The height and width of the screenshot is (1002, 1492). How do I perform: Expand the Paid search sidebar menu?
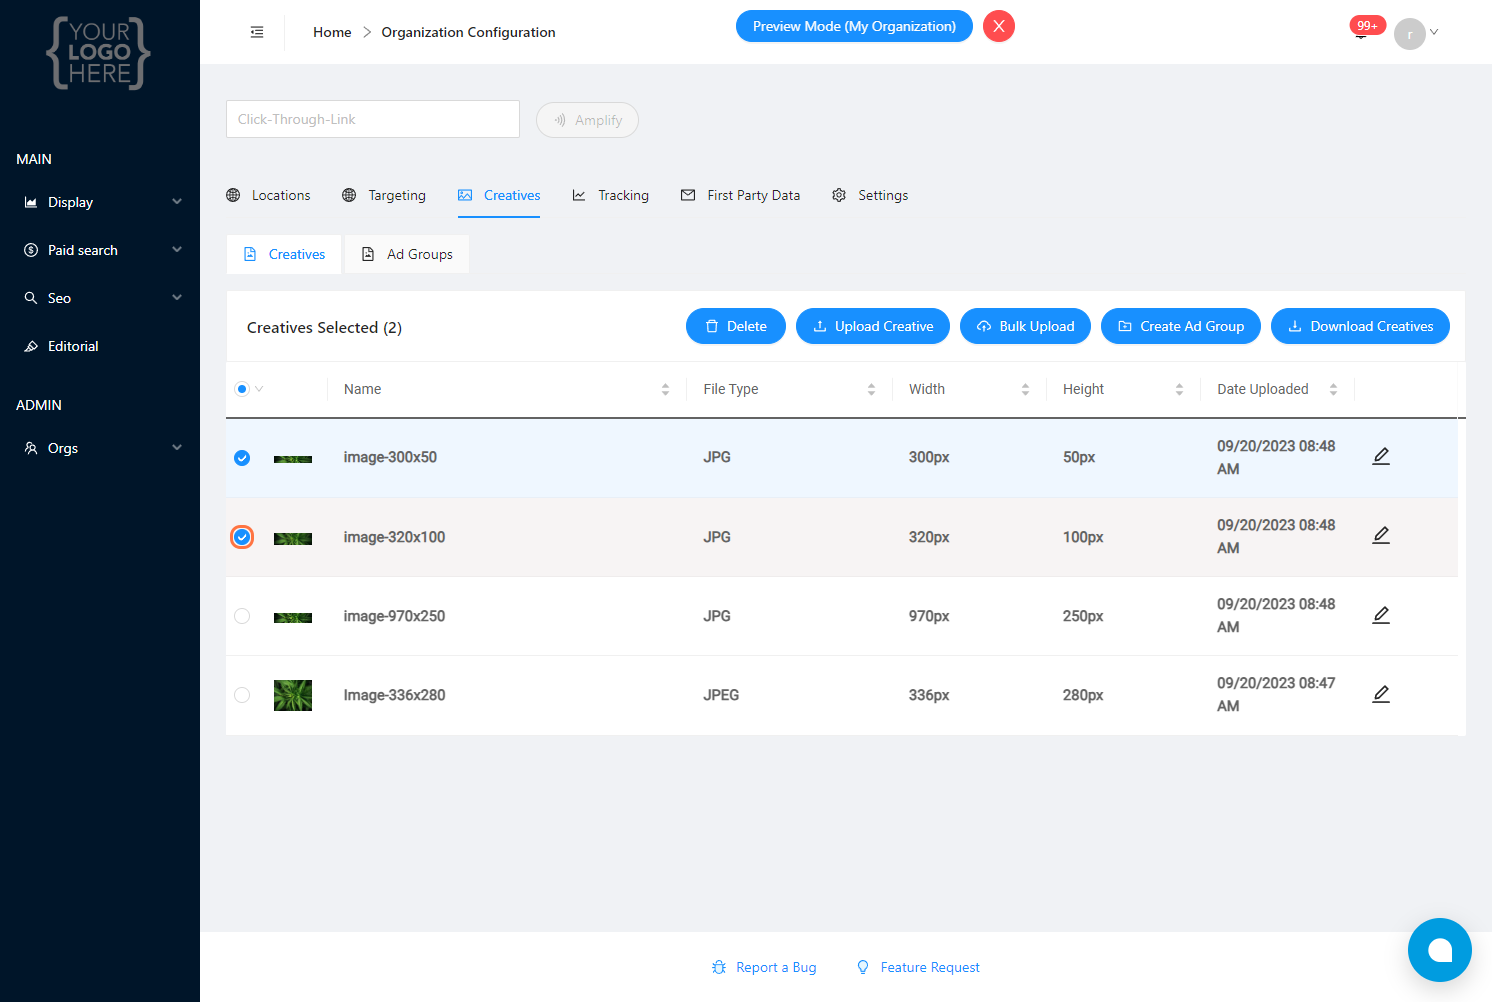(100, 250)
